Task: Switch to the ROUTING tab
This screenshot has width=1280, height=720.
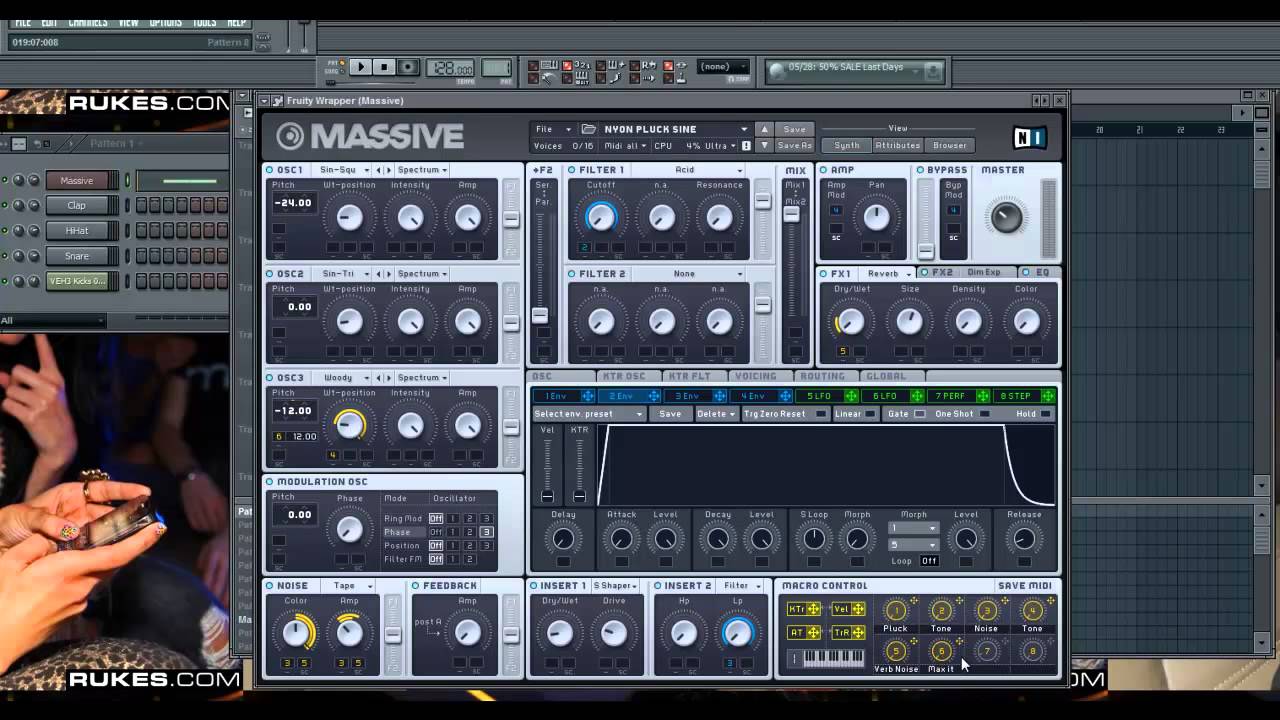Action: click(822, 377)
